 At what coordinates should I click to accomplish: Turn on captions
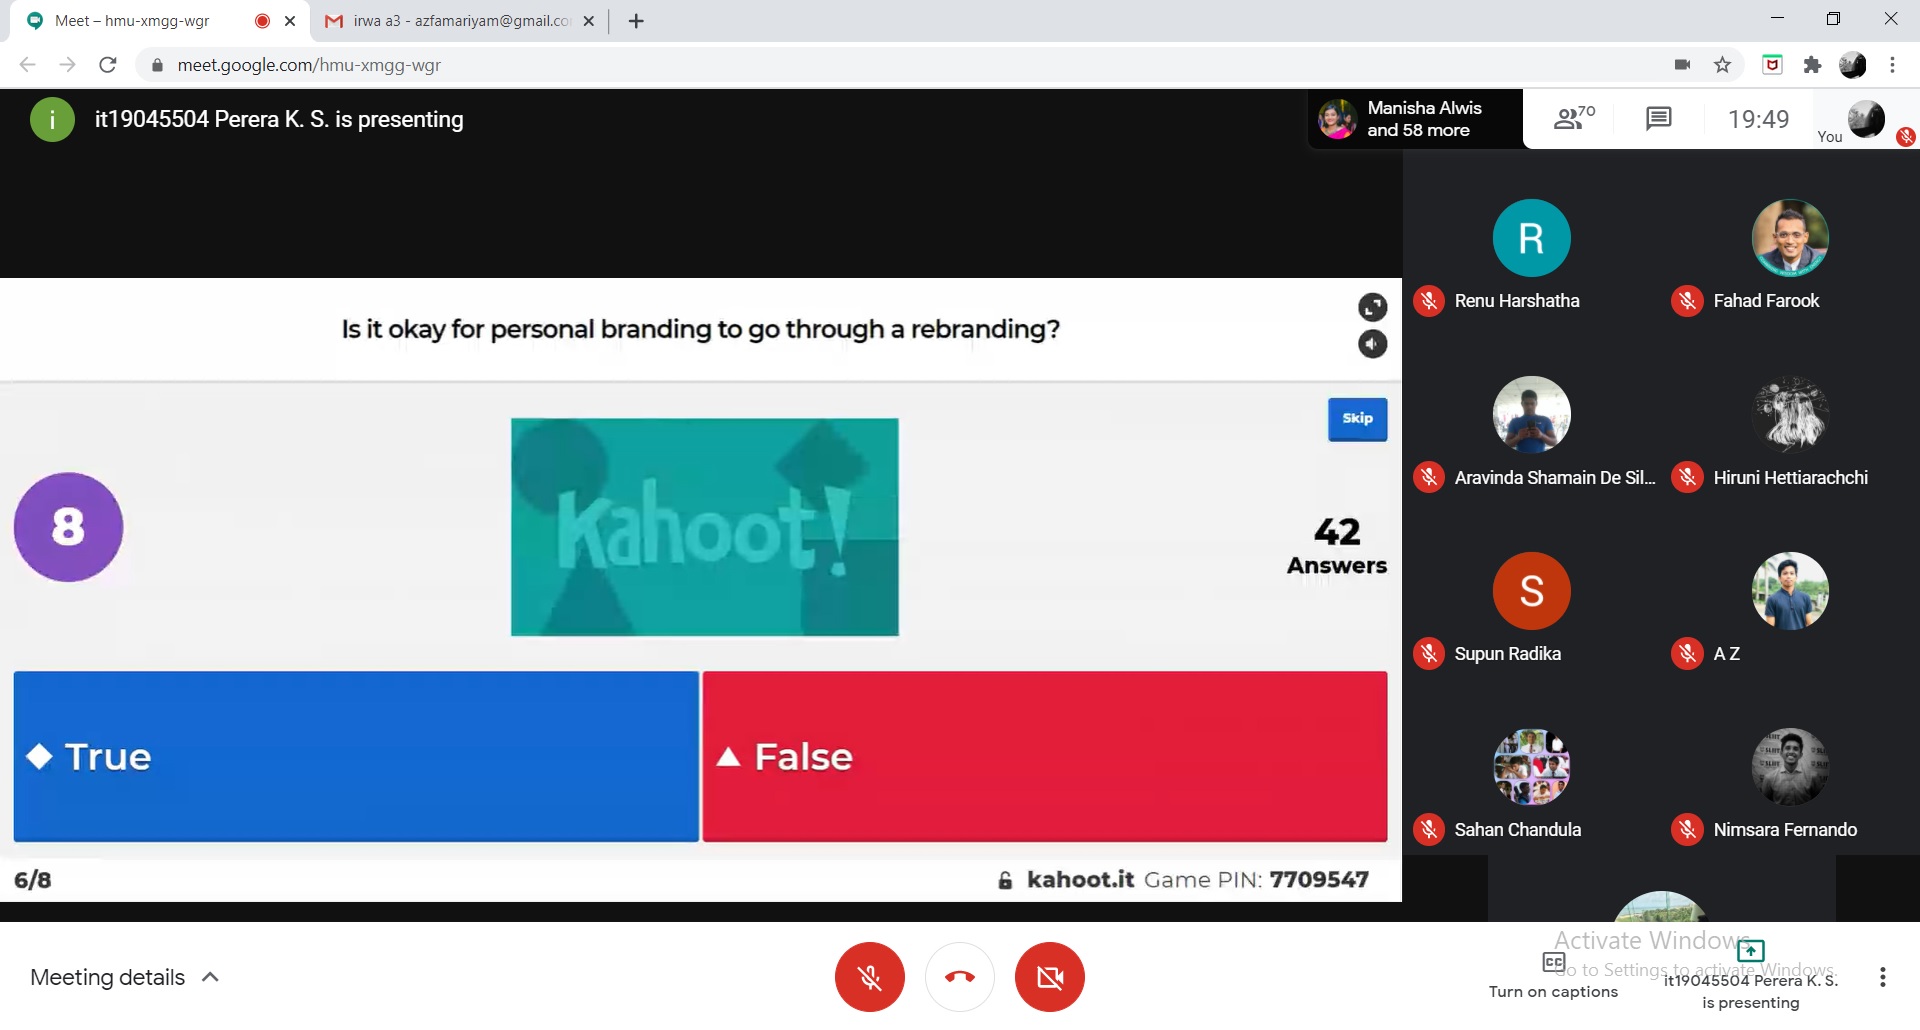click(x=1553, y=975)
